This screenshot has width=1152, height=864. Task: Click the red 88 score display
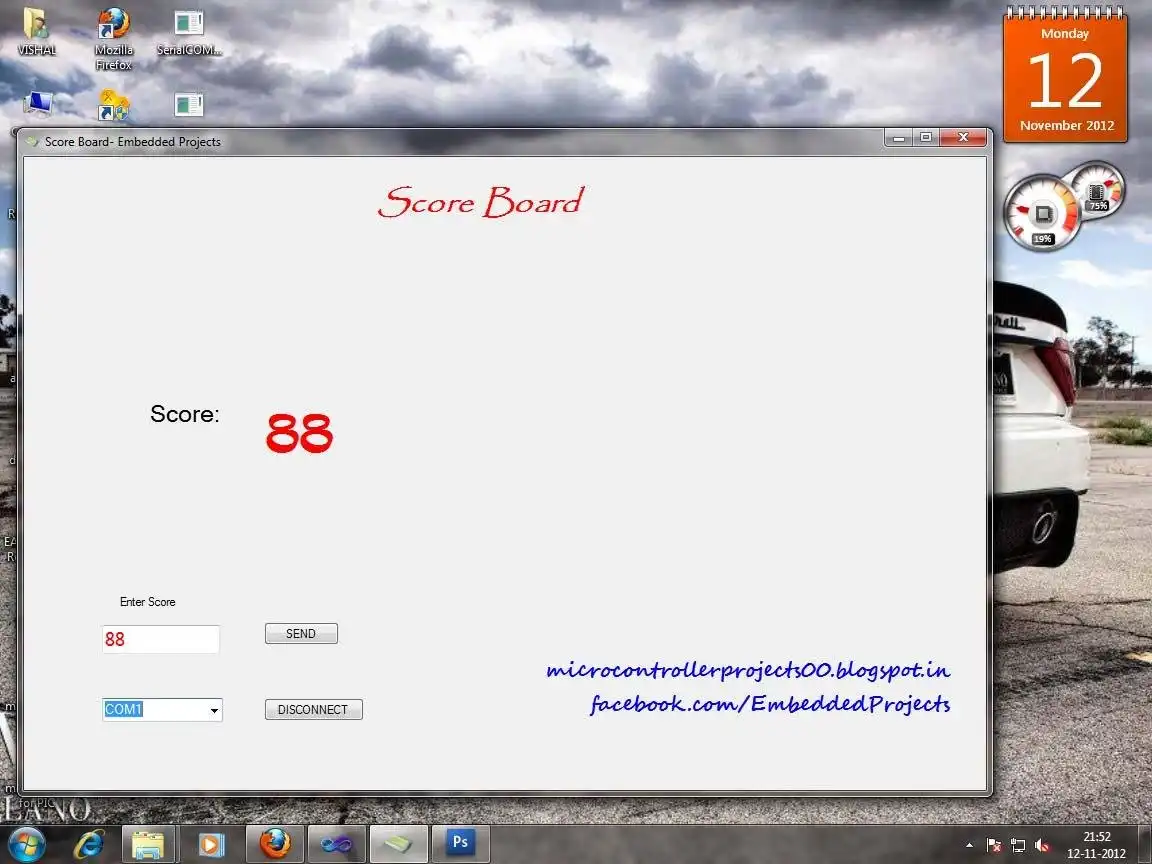tap(299, 433)
